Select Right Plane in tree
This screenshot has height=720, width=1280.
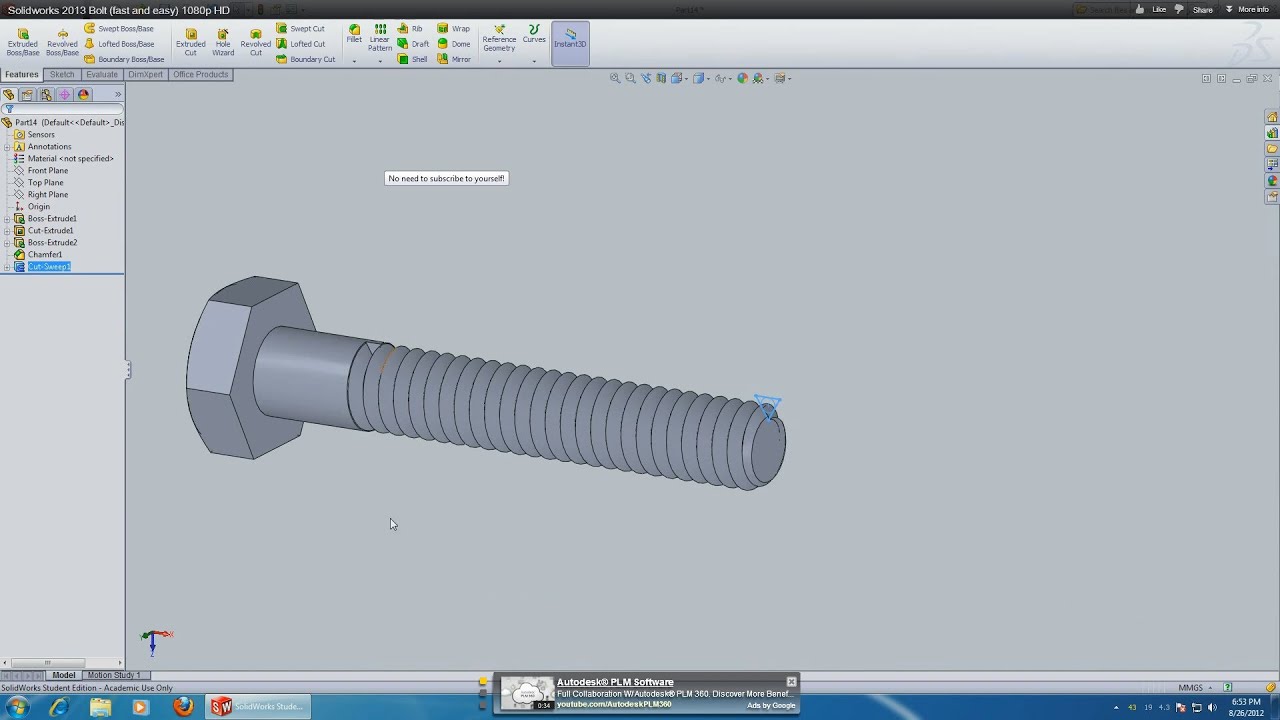coord(41,195)
